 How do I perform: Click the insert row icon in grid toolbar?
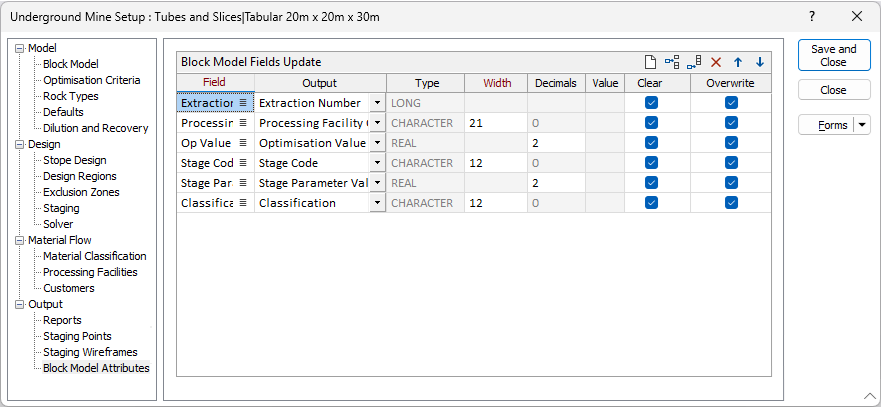click(672, 62)
